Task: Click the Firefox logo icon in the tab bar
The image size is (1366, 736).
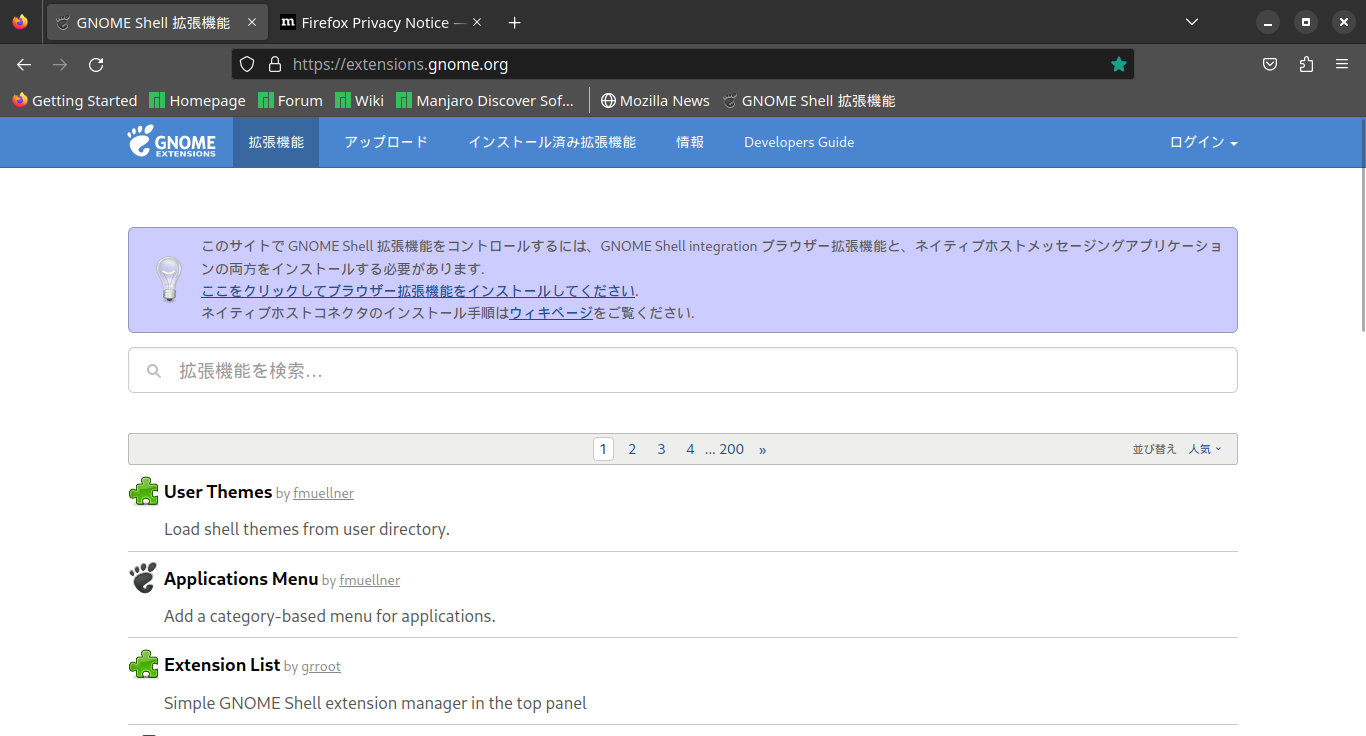Action: 20,22
